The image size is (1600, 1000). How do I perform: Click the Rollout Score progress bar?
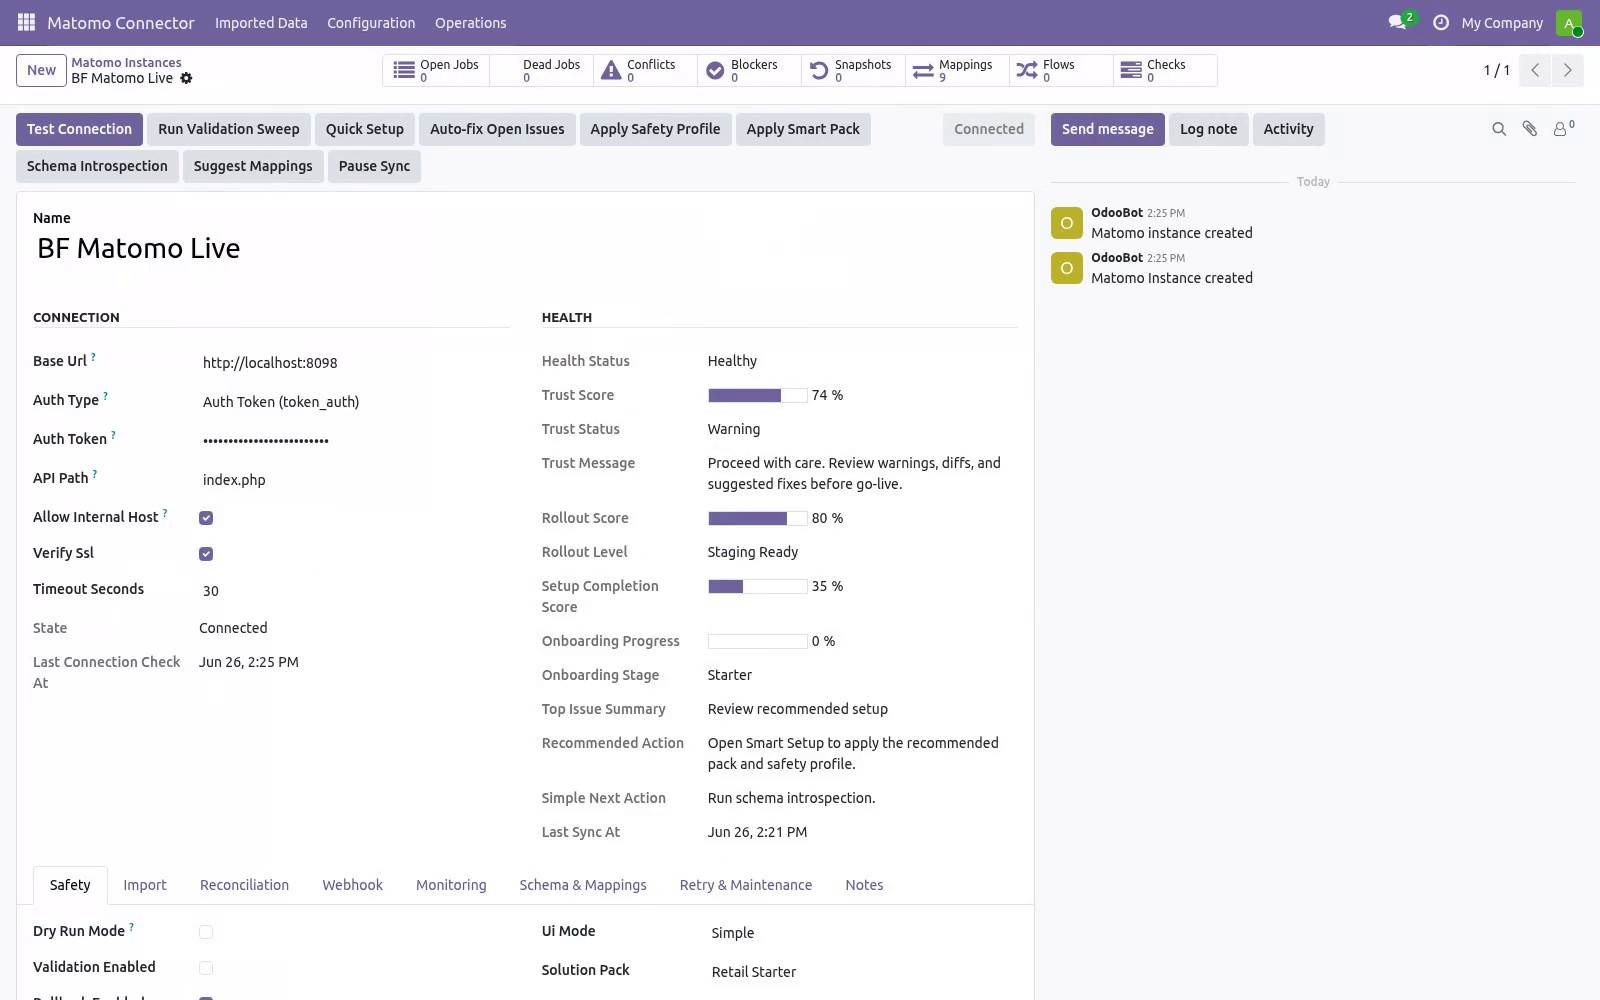[x=757, y=518]
